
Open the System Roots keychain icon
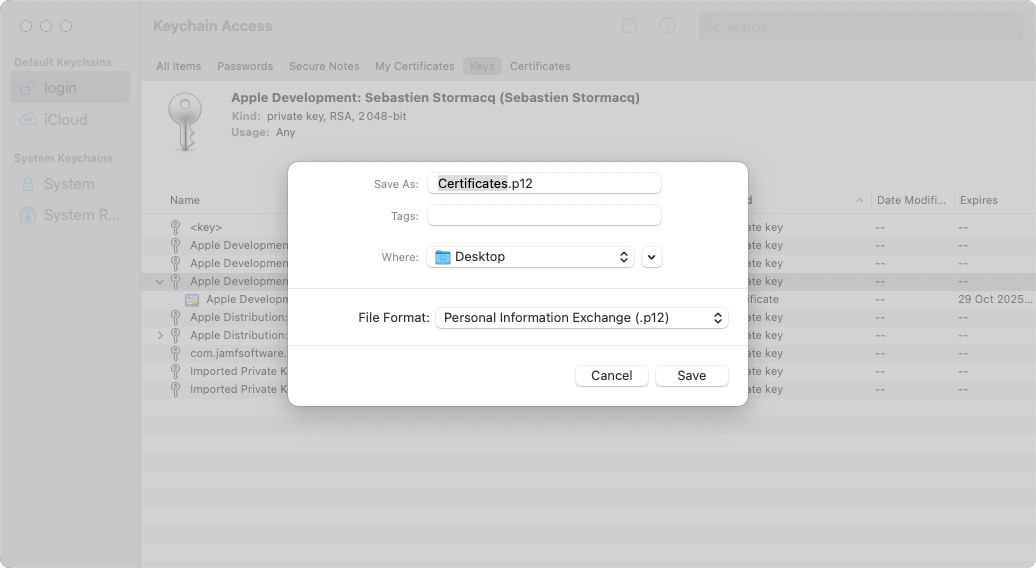(28, 215)
